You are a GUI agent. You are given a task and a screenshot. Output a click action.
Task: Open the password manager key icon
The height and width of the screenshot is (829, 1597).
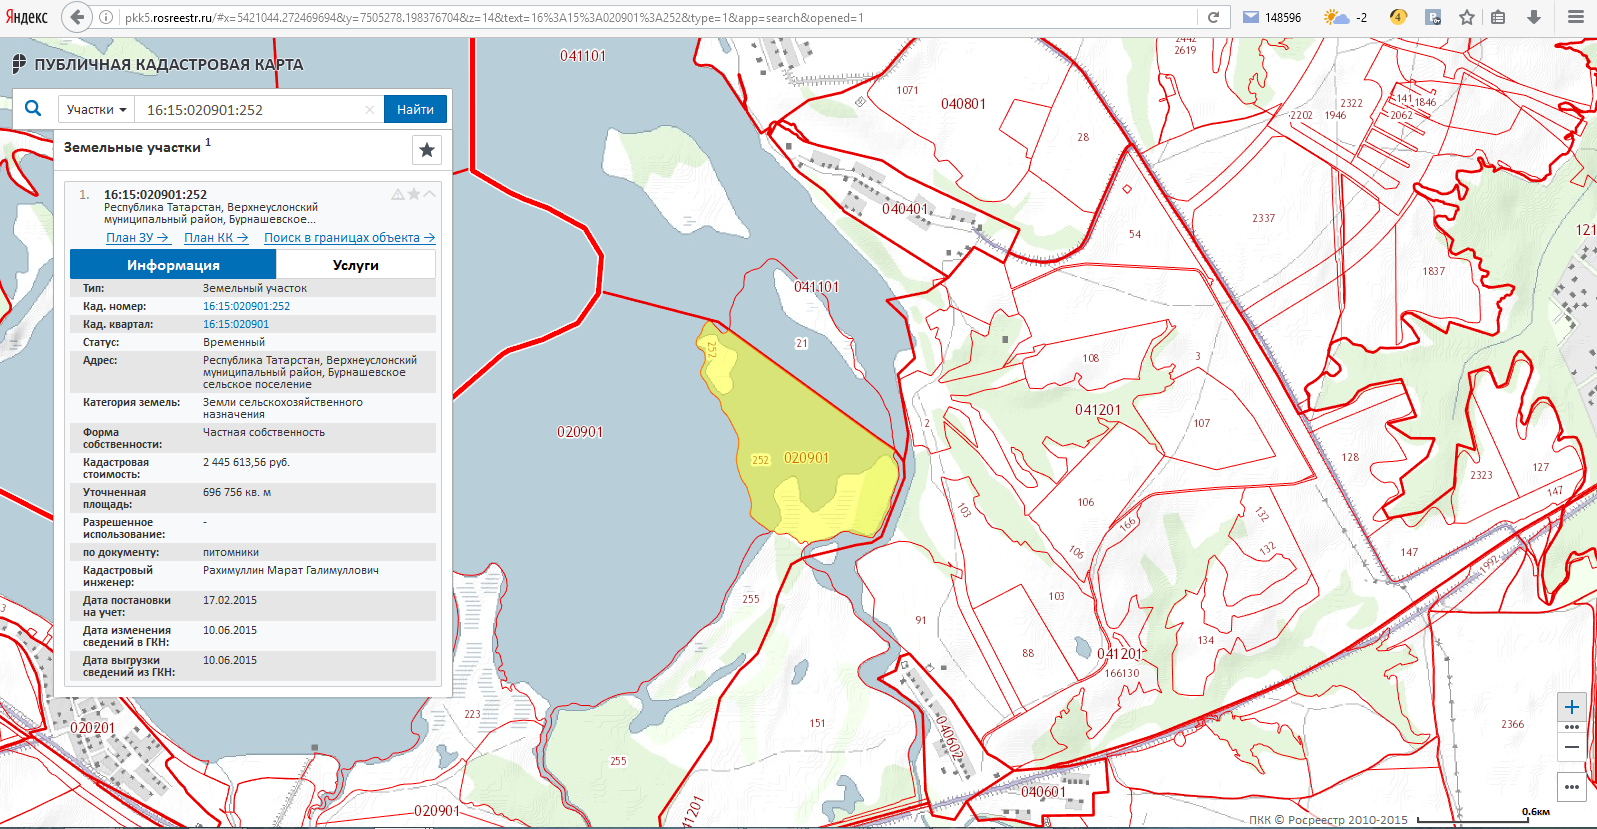(1433, 17)
